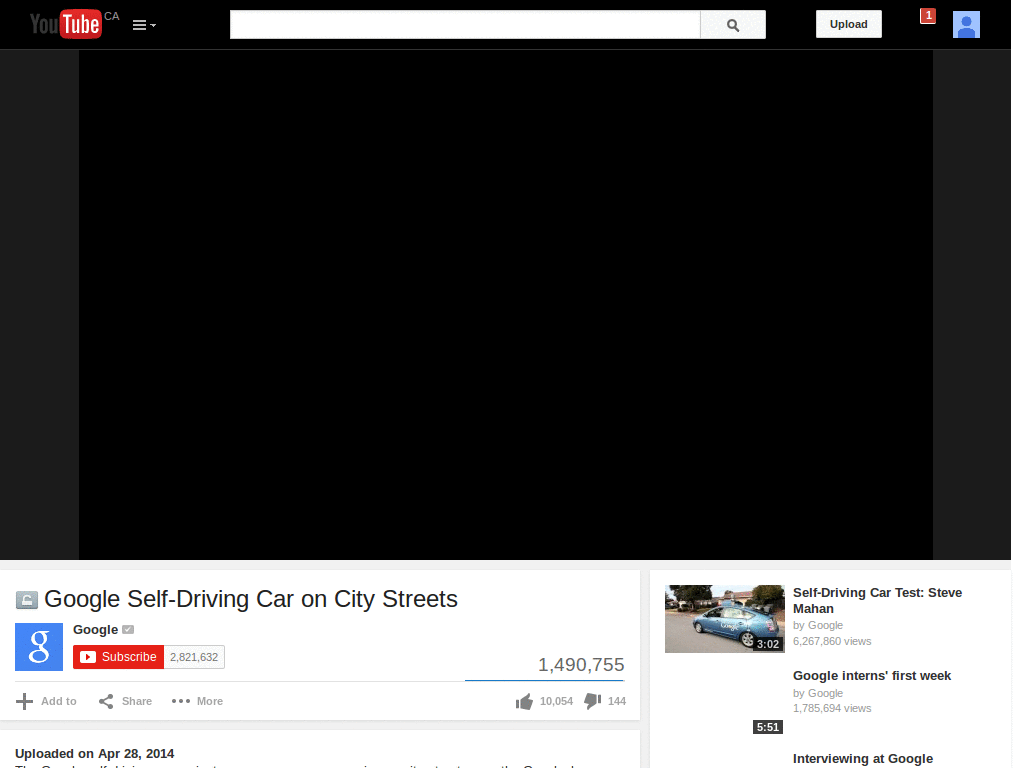This screenshot has height=768, width=1024.
Task: Expand the dropdown arrow beside the guide menu
Action: (x=153, y=27)
